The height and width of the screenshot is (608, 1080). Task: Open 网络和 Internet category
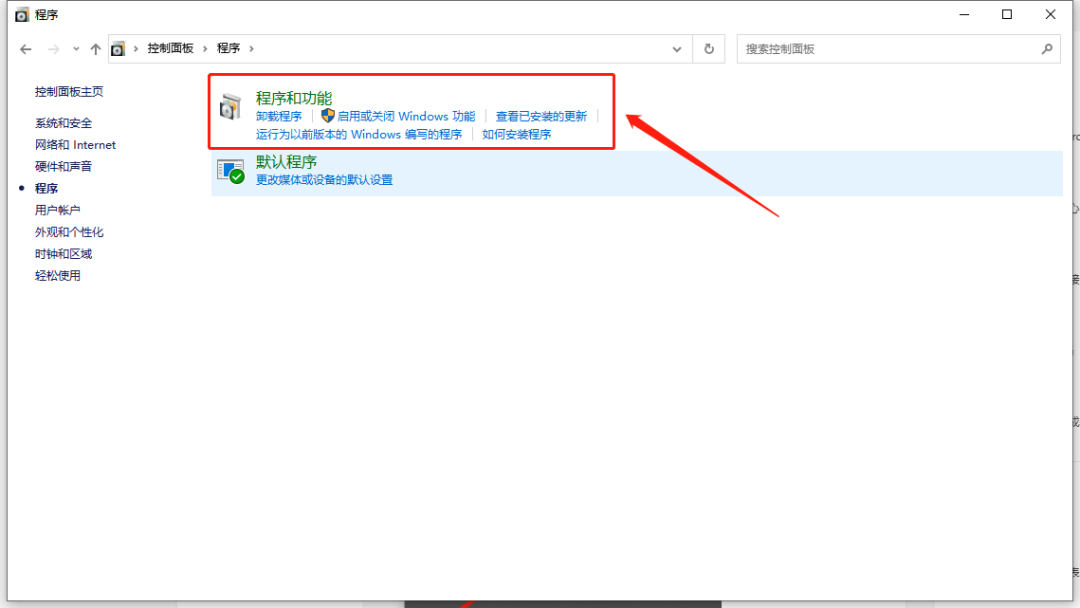tap(75, 145)
